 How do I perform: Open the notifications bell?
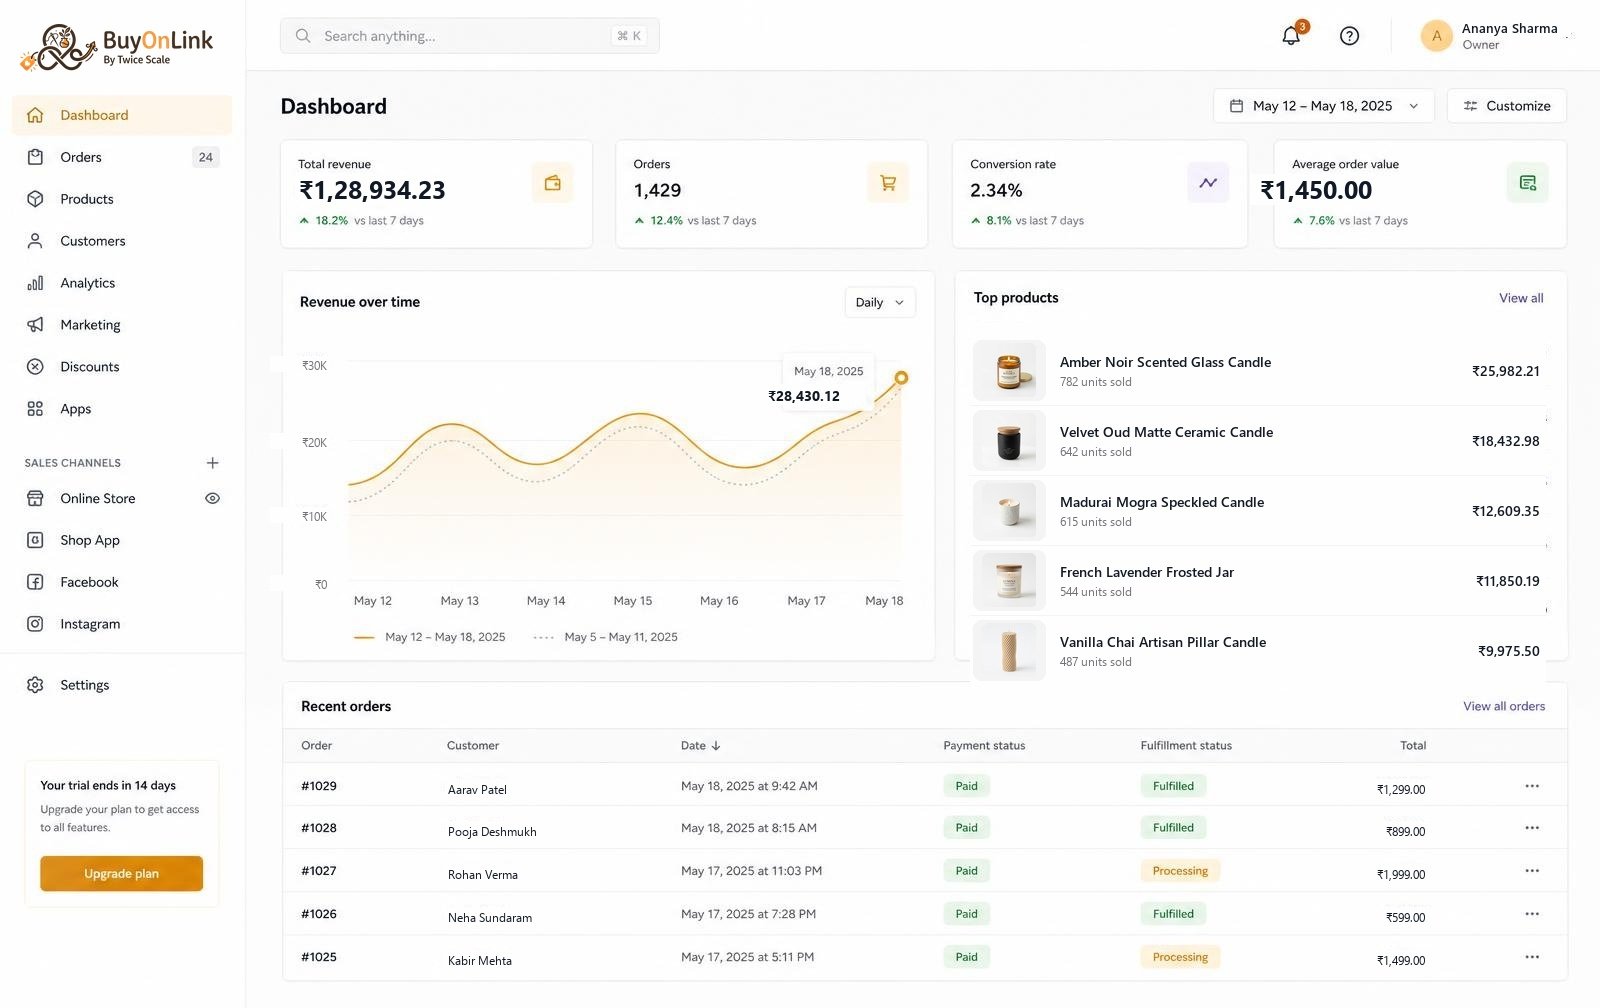[1291, 36]
